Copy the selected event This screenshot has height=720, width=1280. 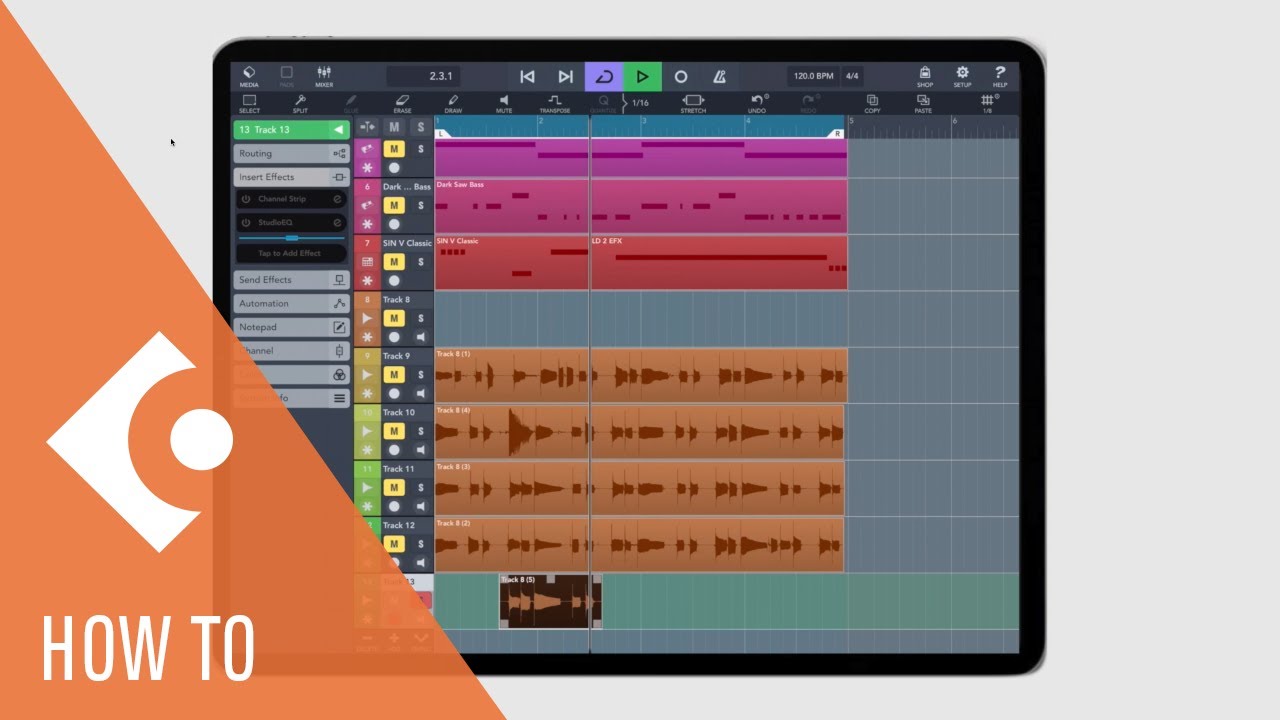[x=872, y=103]
